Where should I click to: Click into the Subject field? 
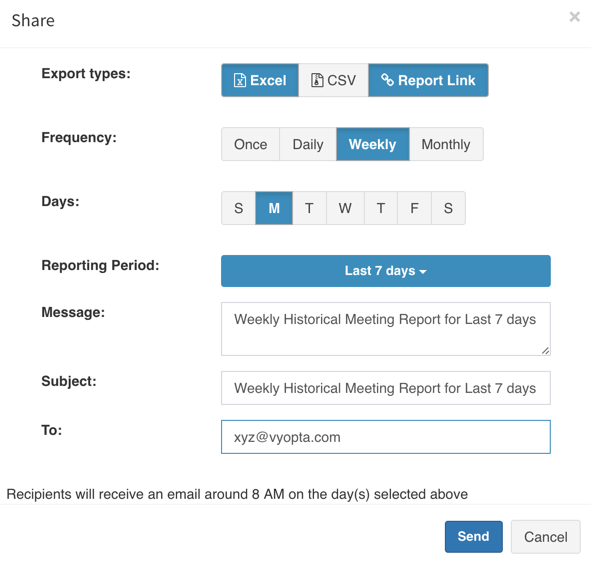(386, 388)
